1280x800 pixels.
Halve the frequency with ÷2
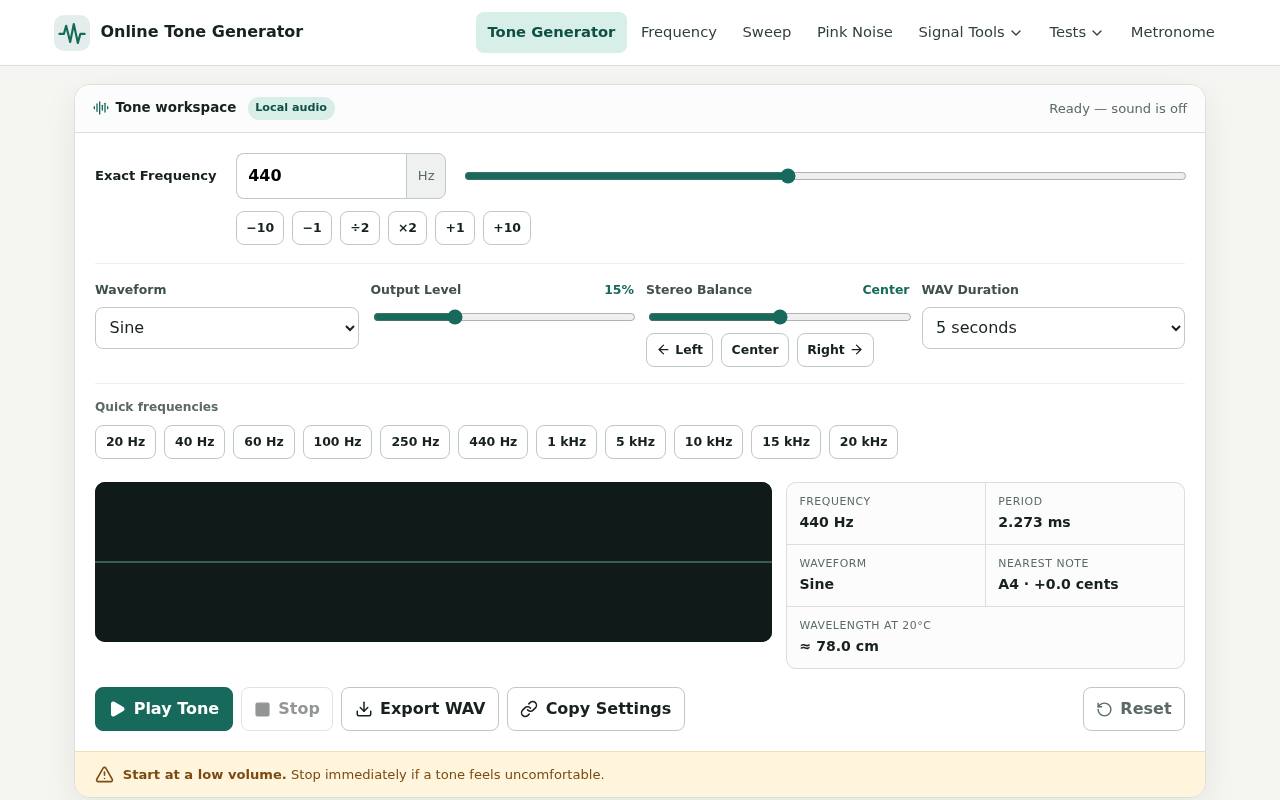click(360, 228)
